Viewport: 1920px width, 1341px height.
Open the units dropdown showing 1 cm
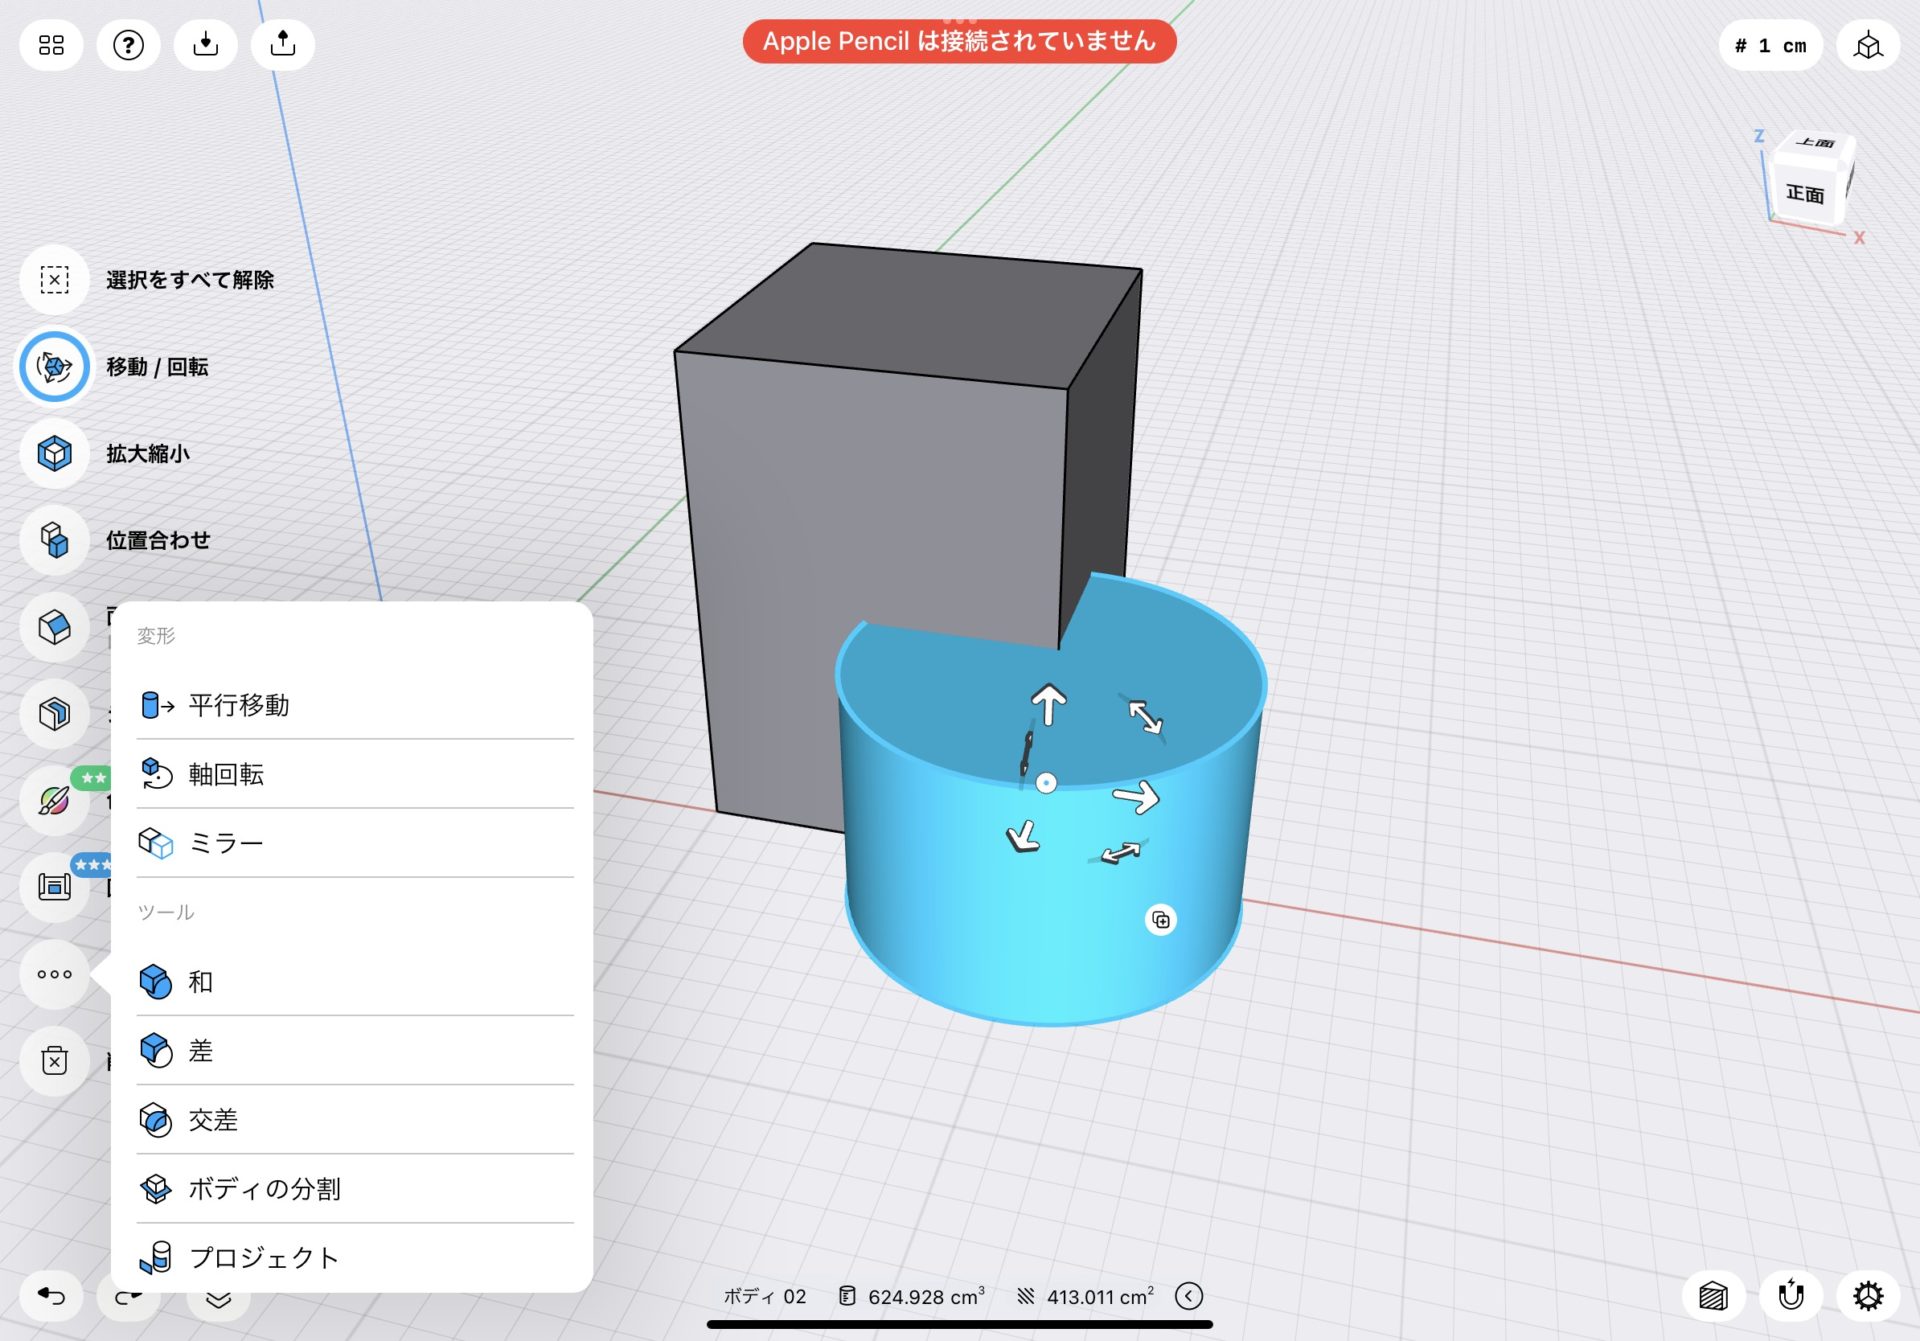click(x=1769, y=46)
